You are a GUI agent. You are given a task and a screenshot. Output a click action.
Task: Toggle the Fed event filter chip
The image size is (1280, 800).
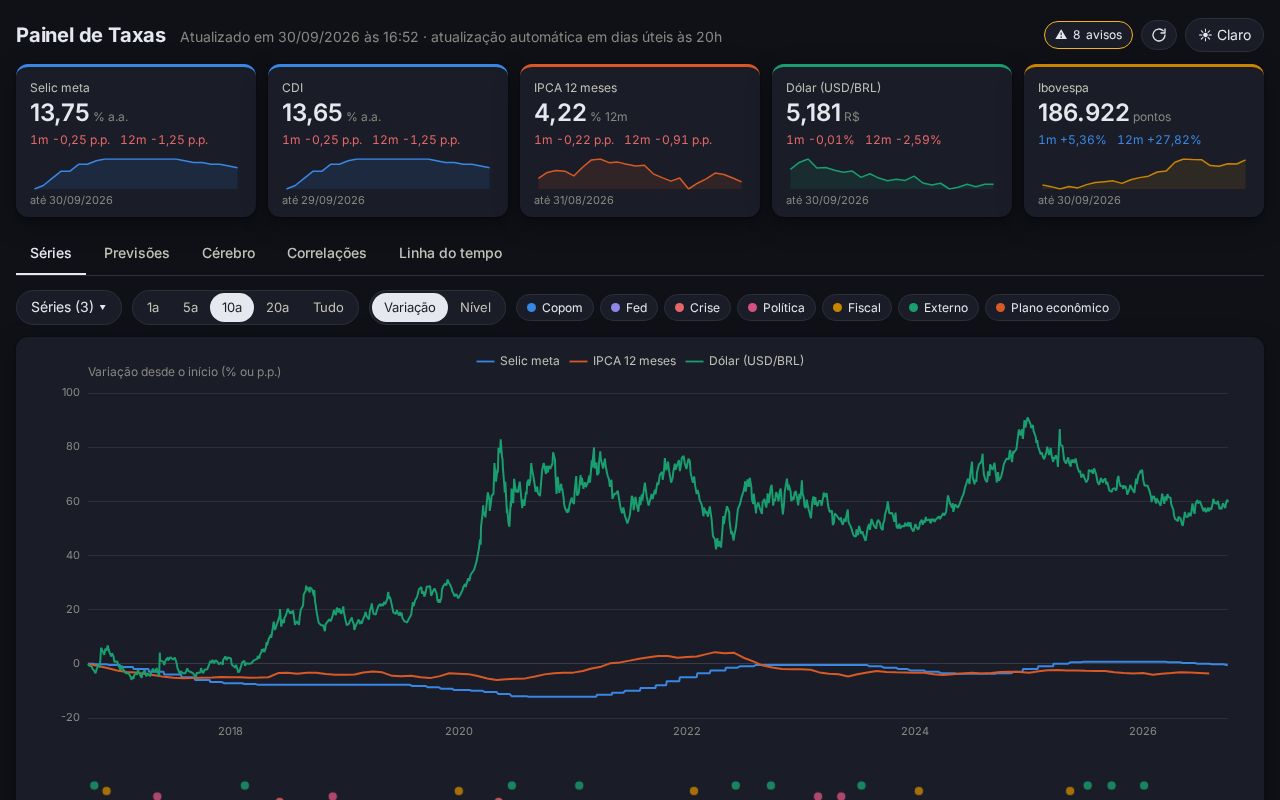pyautogui.click(x=629, y=307)
